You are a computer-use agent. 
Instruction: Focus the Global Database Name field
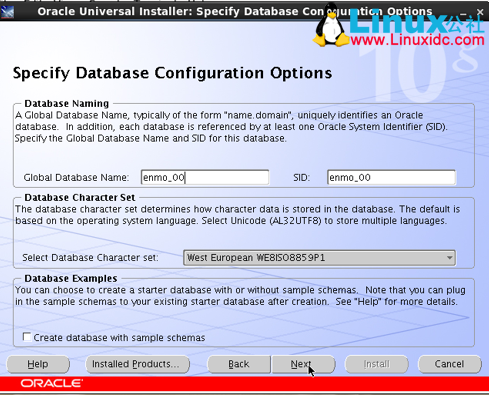click(205, 177)
